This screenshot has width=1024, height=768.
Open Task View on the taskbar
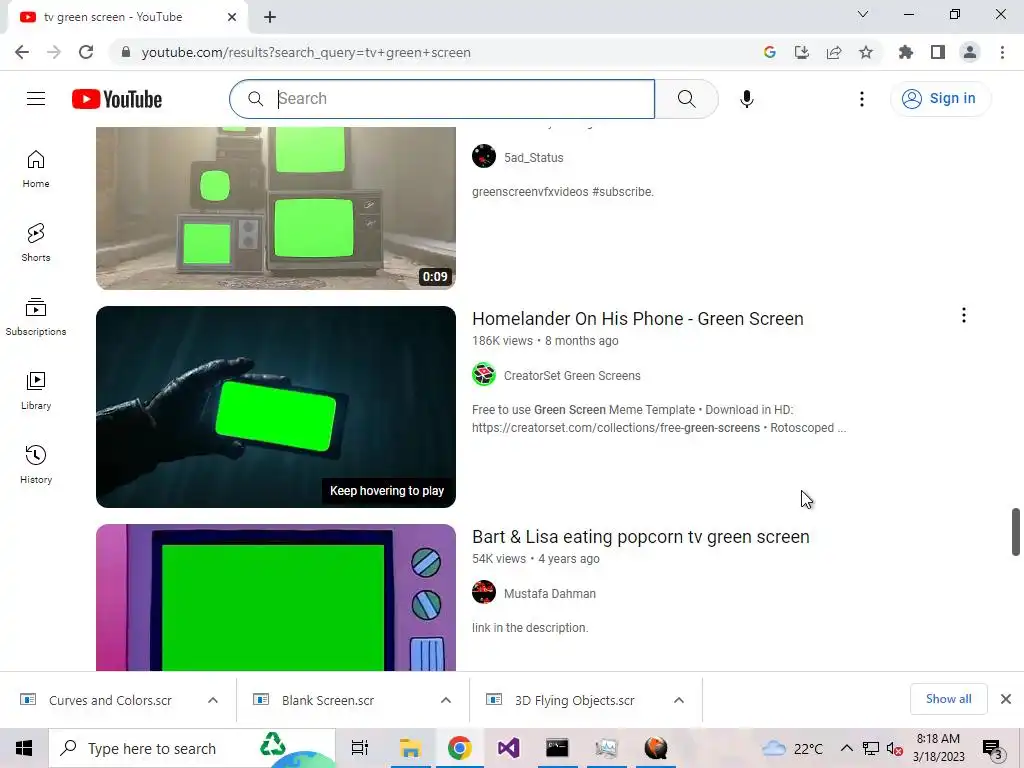[360, 748]
